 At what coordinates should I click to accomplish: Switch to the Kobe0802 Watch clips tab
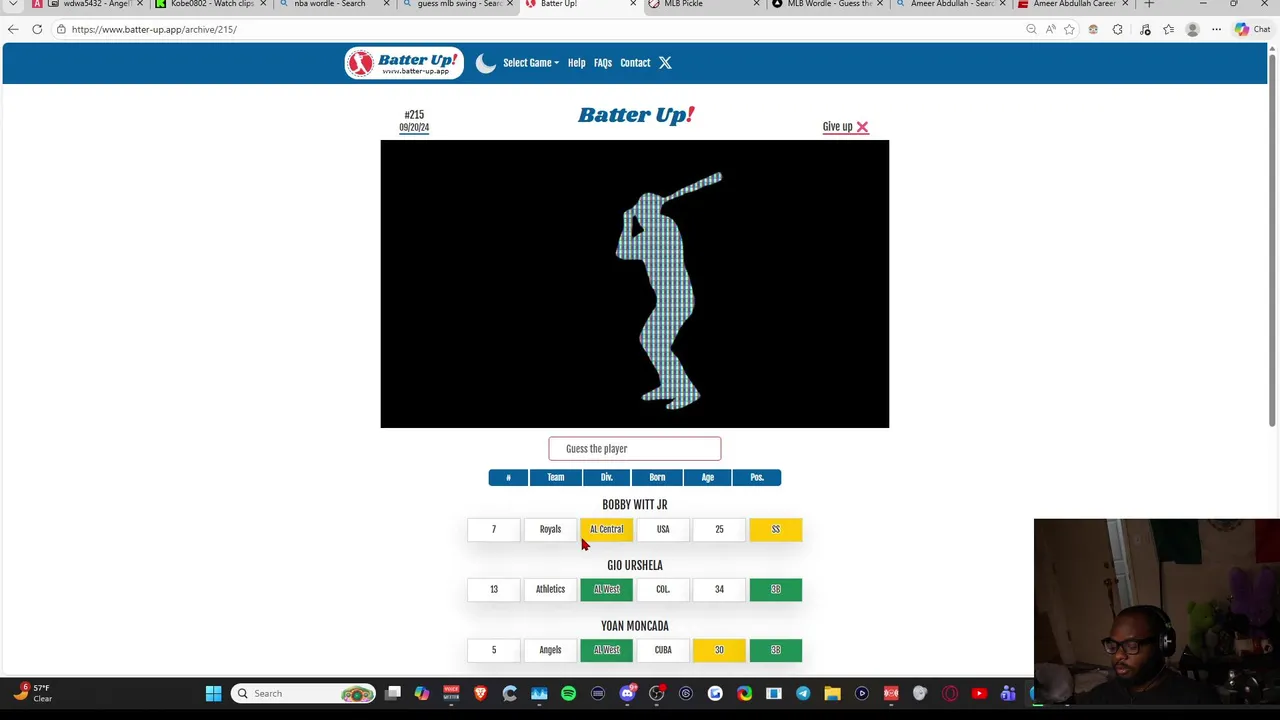211,4
